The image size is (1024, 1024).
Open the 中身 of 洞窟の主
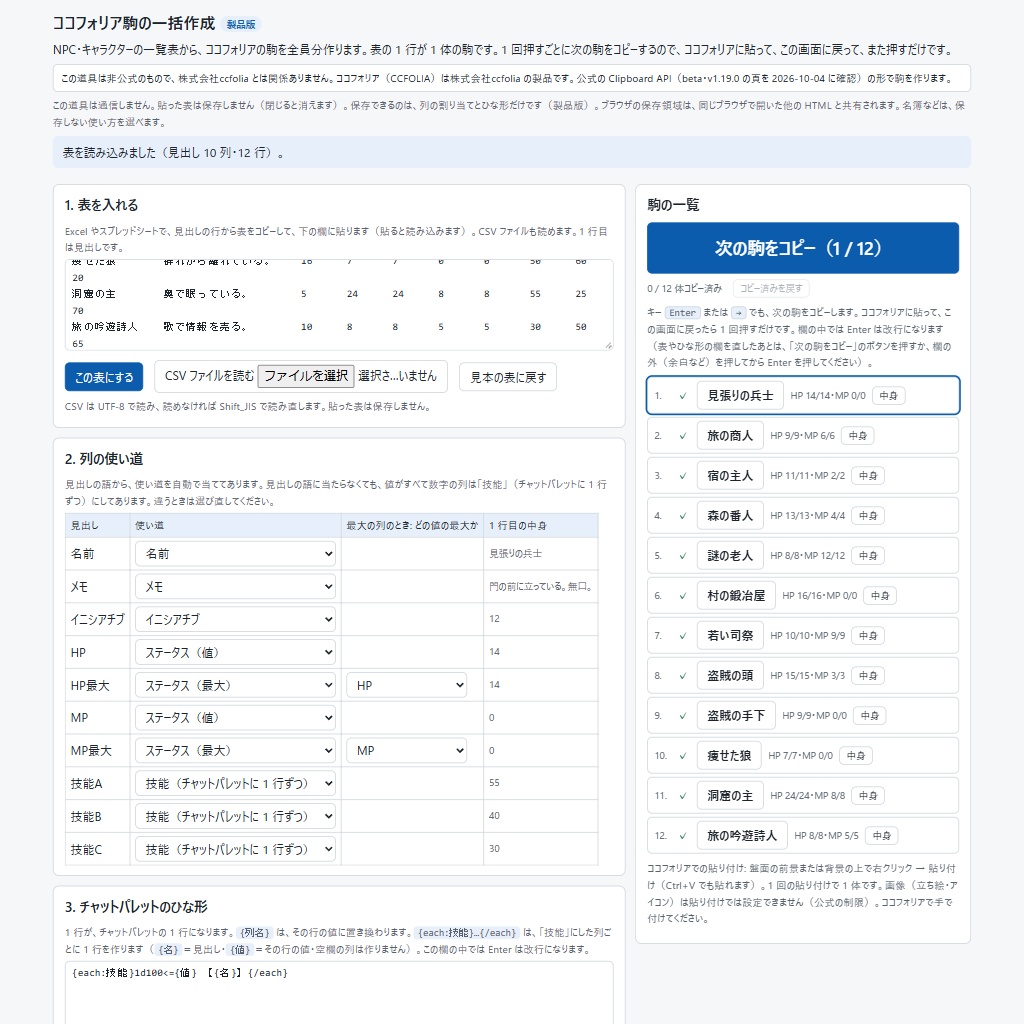(x=868, y=795)
